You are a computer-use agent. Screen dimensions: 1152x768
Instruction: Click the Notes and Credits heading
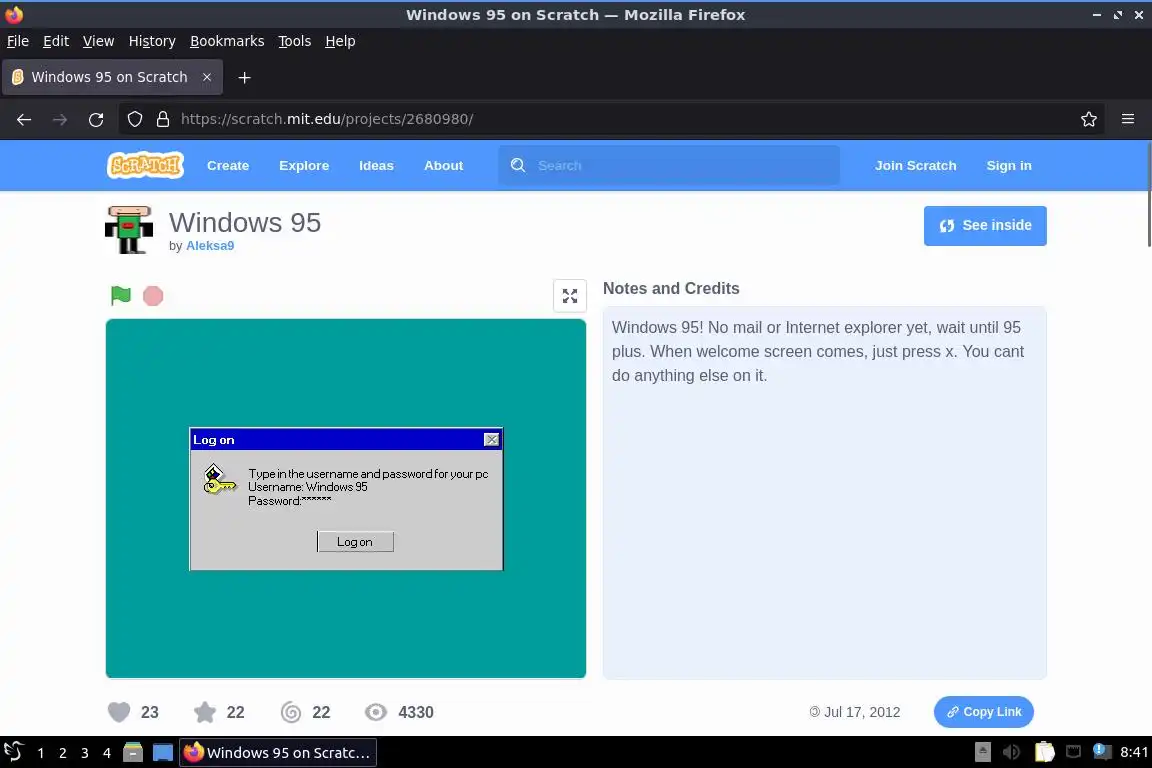click(671, 288)
